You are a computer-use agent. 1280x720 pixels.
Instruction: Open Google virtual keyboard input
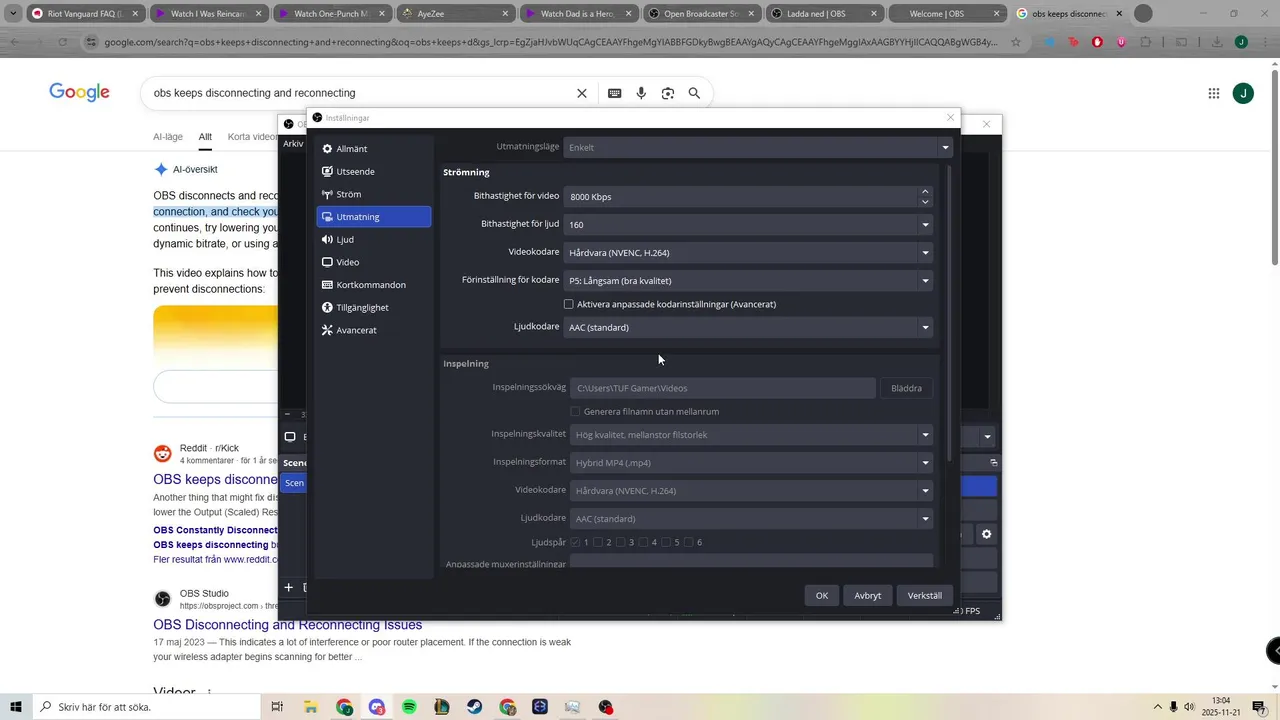coord(615,93)
